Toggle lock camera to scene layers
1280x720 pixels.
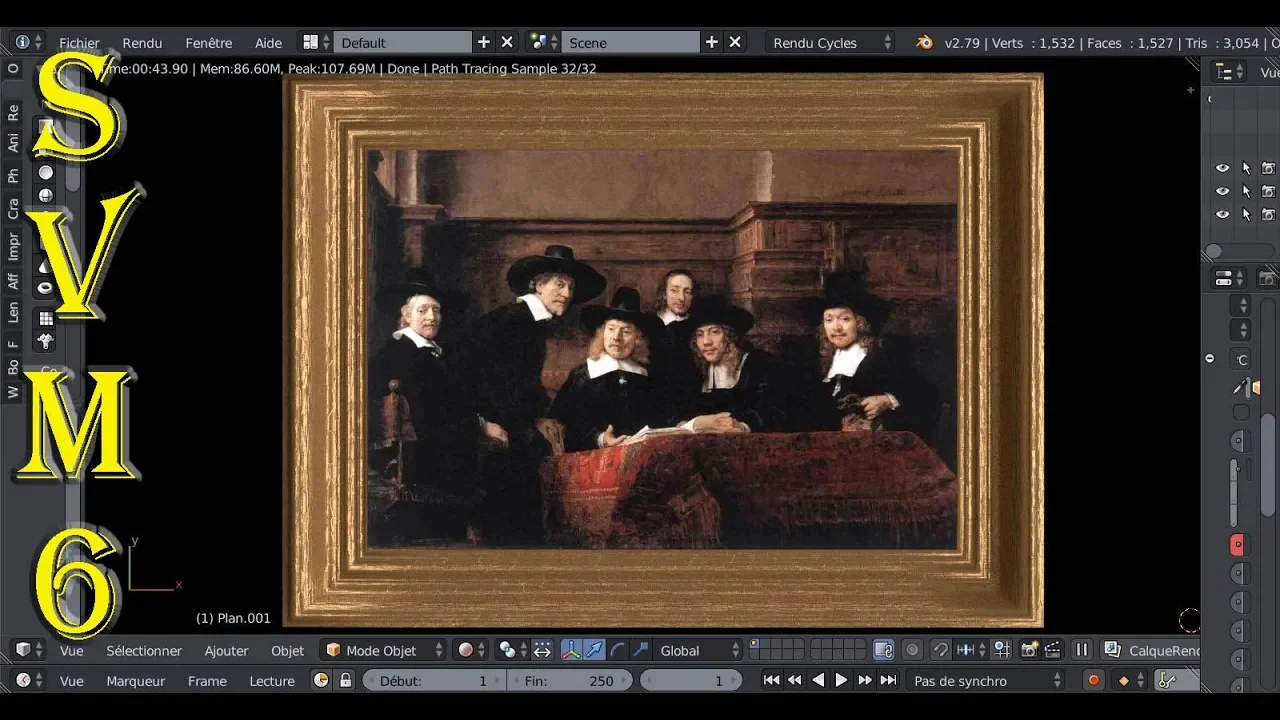884,650
